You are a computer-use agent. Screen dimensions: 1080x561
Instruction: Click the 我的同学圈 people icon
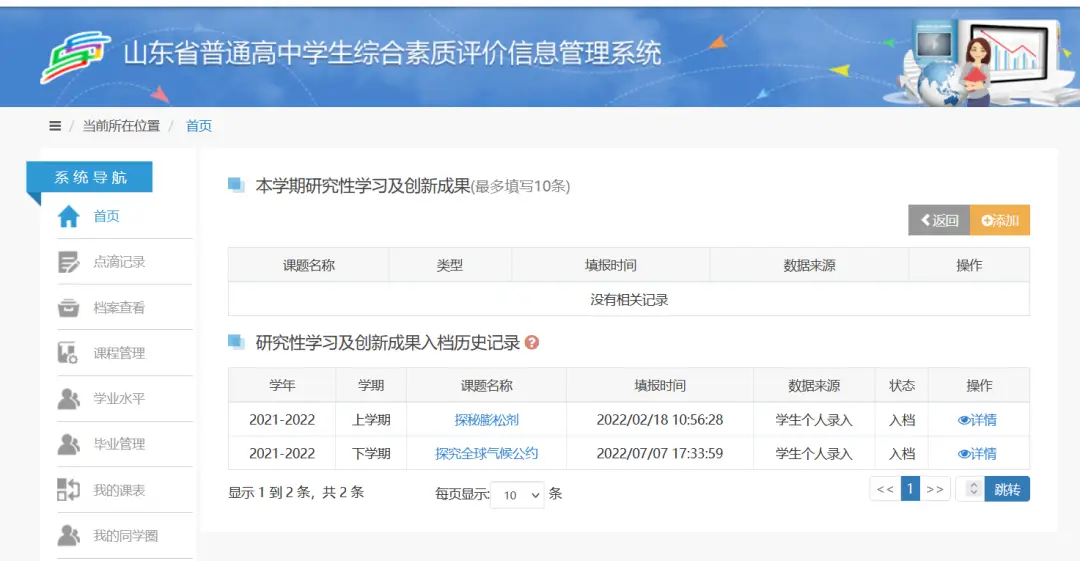click(x=69, y=536)
